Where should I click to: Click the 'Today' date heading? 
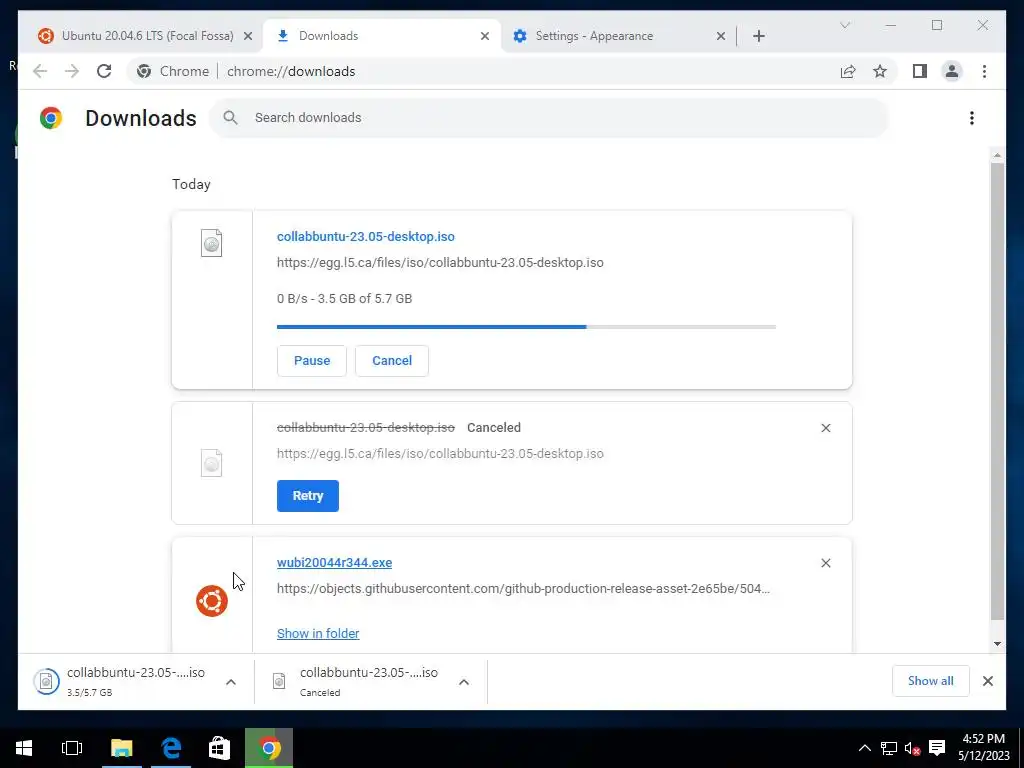[191, 184]
